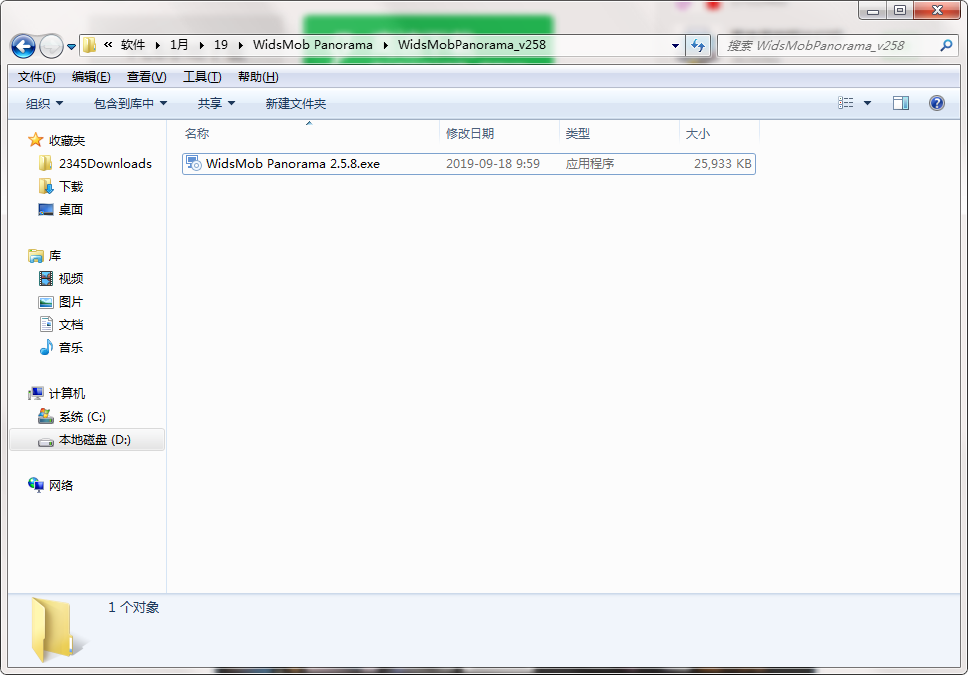Image resolution: width=968 pixels, height=675 pixels.
Task: Expand the hidden path chevron «
Action: click(108, 44)
